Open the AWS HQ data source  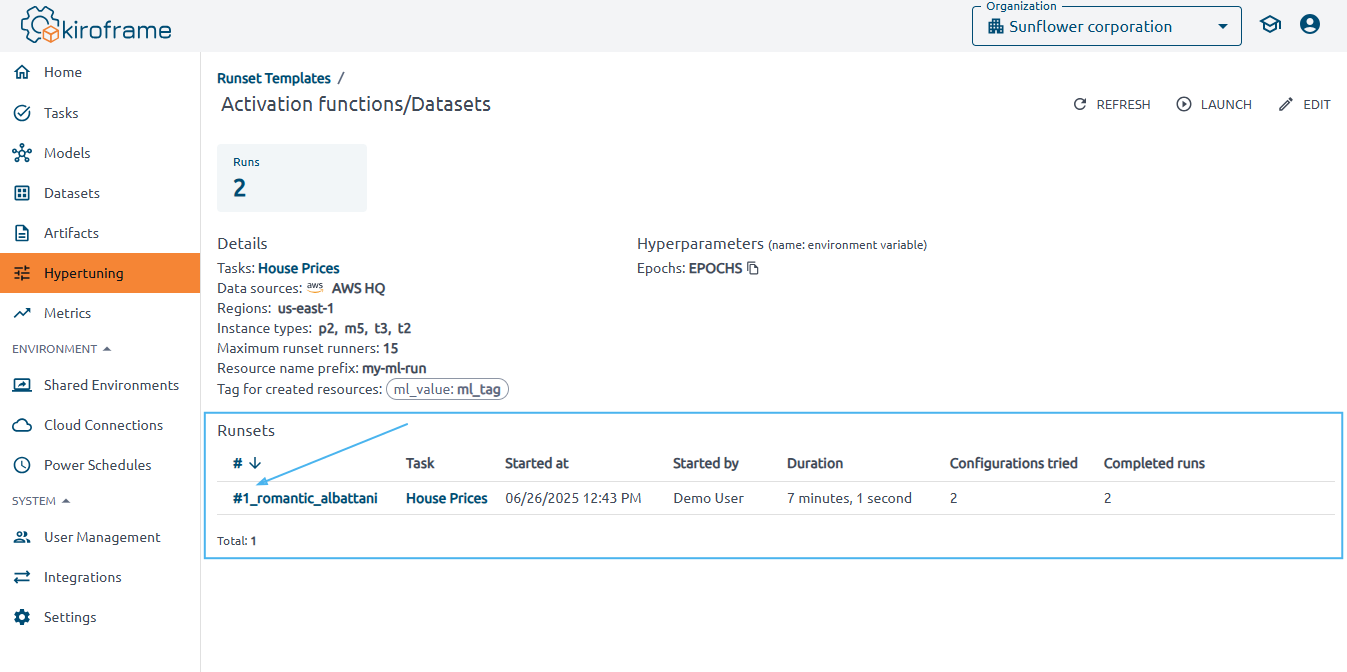358,288
